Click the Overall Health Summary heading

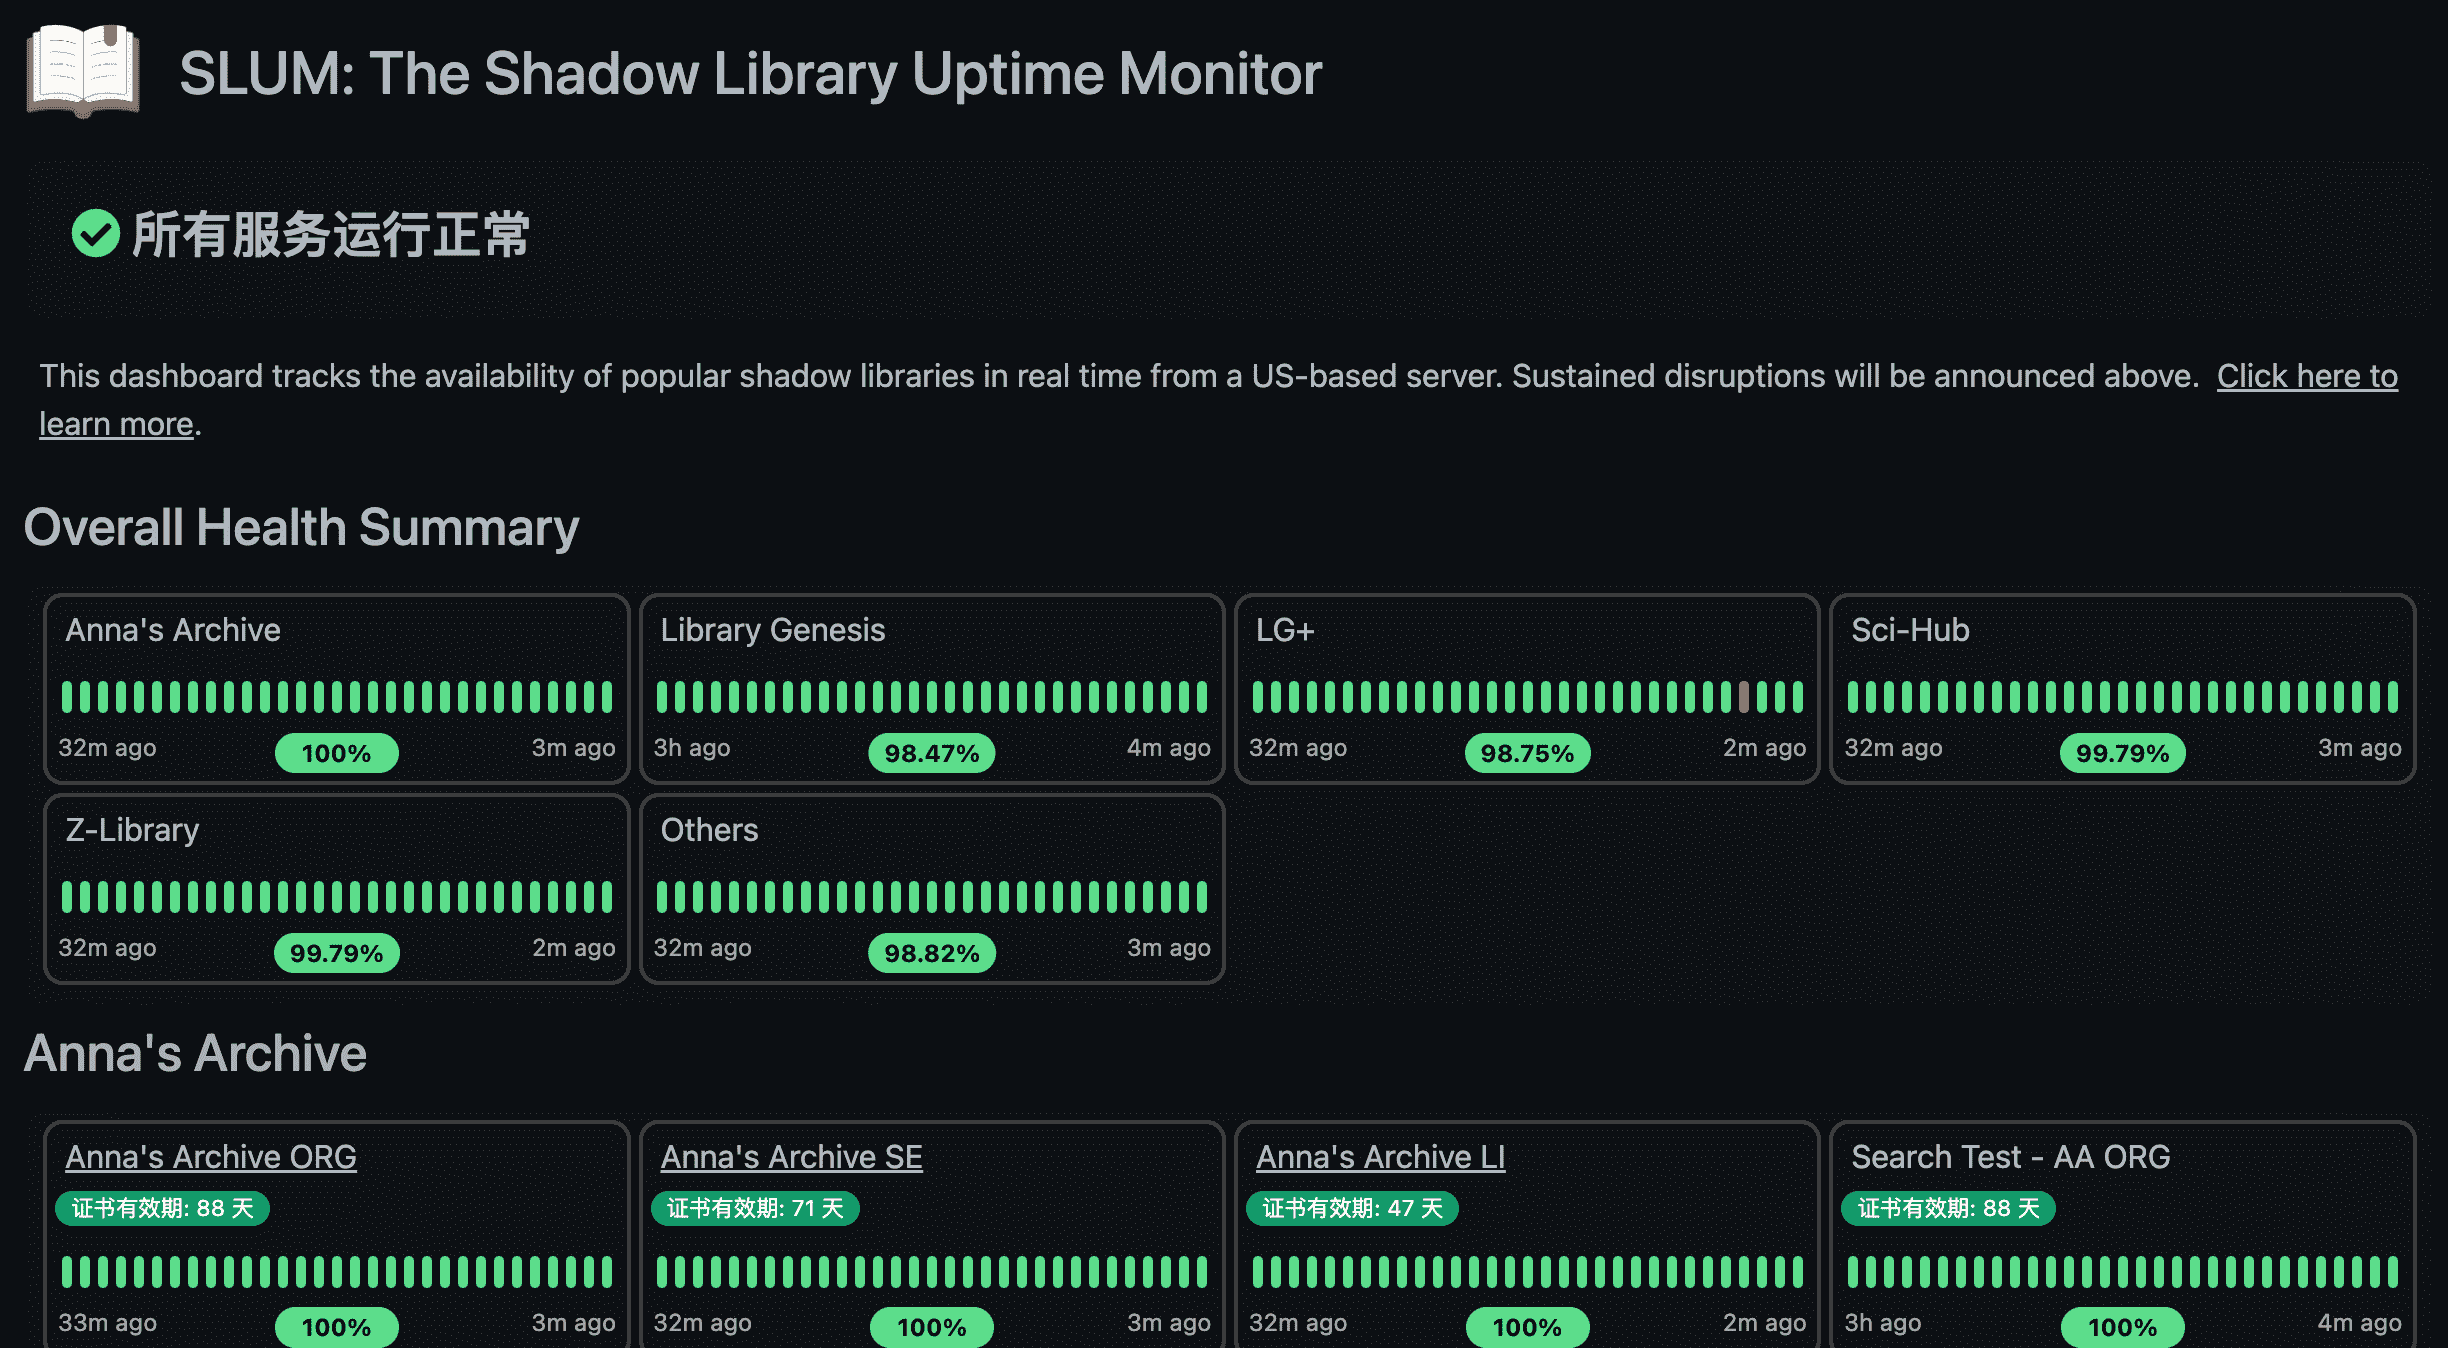(301, 527)
